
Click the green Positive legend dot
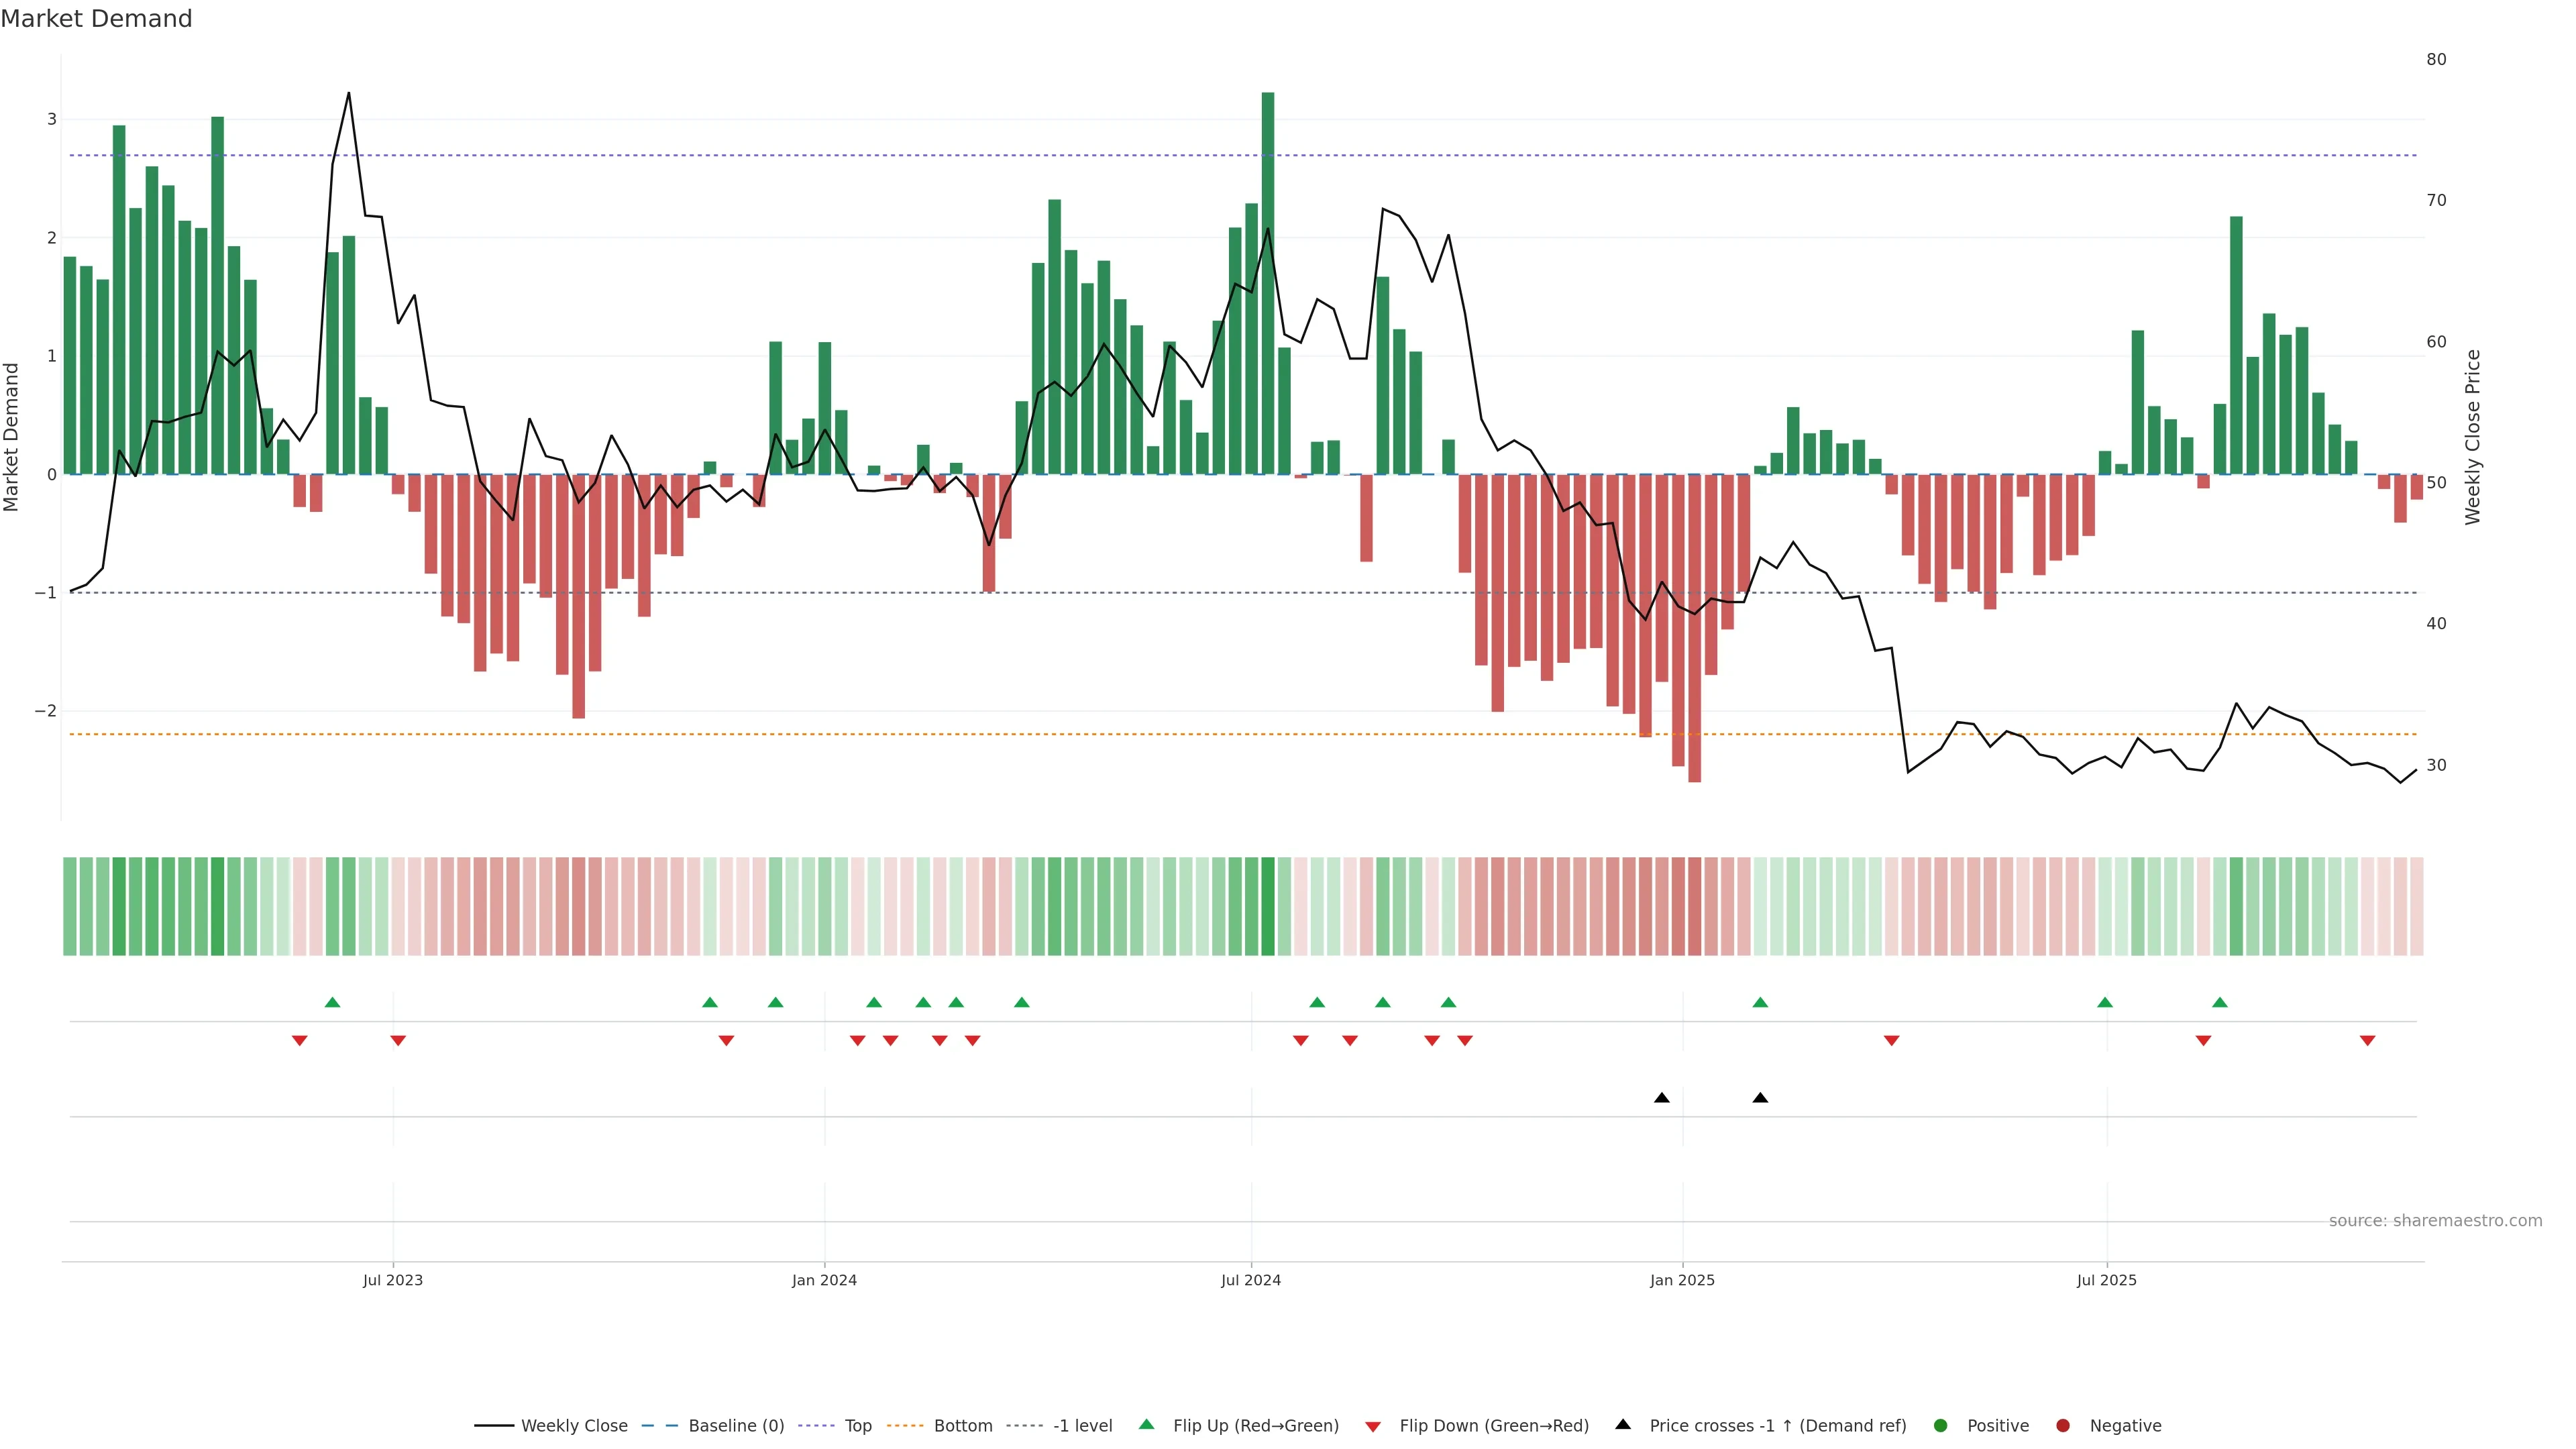click(1940, 1425)
